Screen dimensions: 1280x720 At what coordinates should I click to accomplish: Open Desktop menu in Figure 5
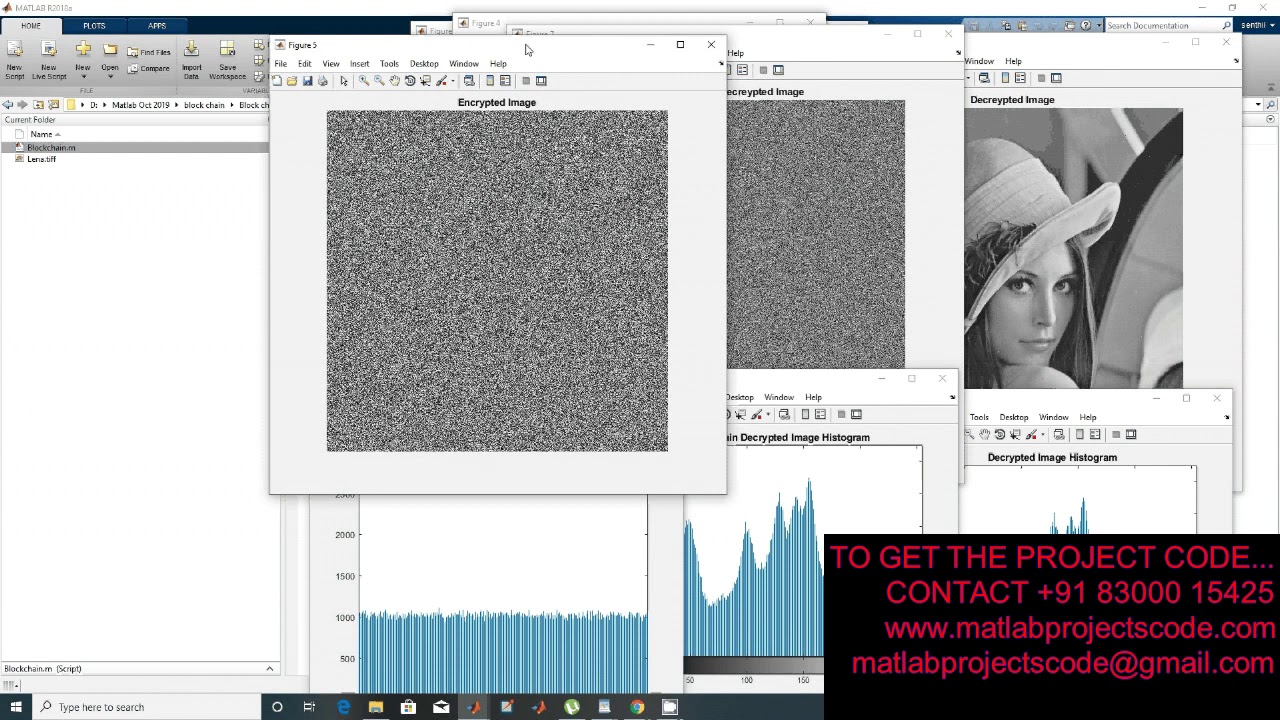[424, 63]
